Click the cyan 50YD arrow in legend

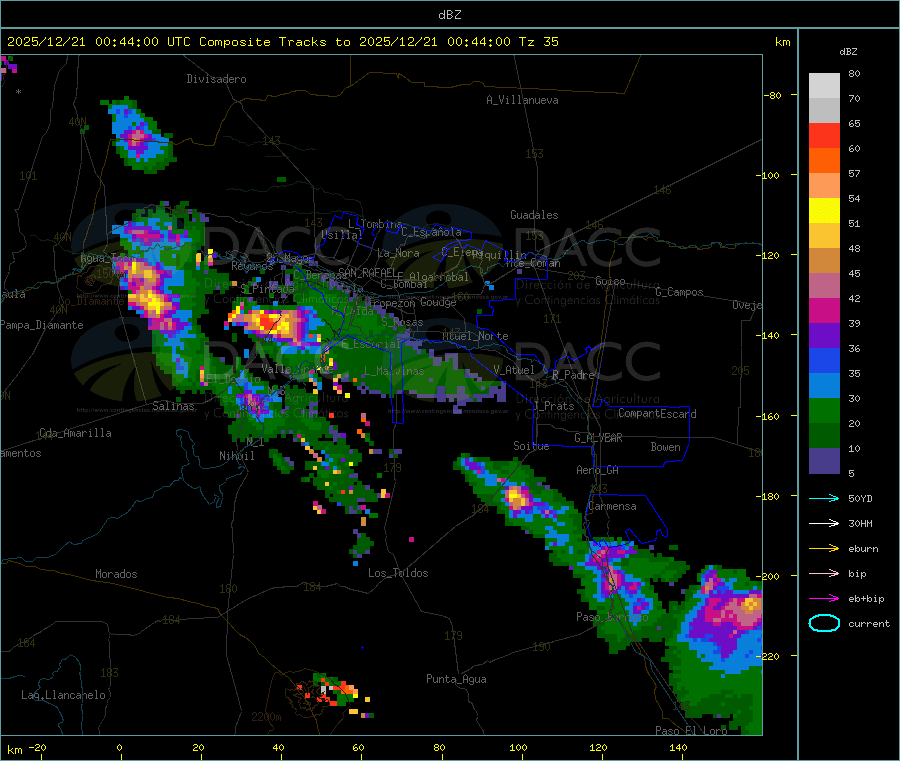point(824,498)
